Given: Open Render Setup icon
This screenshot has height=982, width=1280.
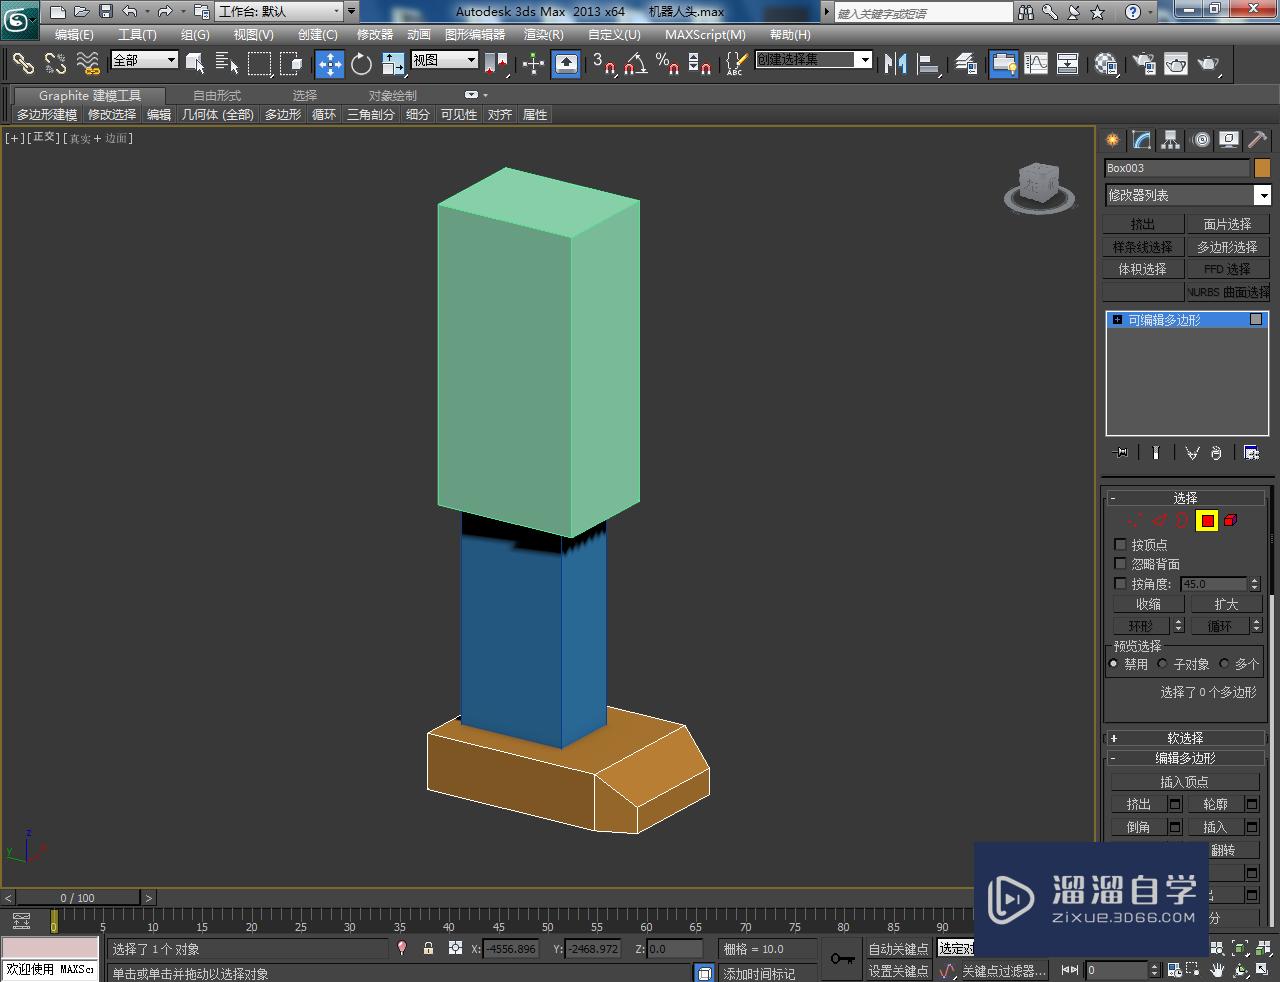Looking at the screenshot, I should tap(1143, 64).
